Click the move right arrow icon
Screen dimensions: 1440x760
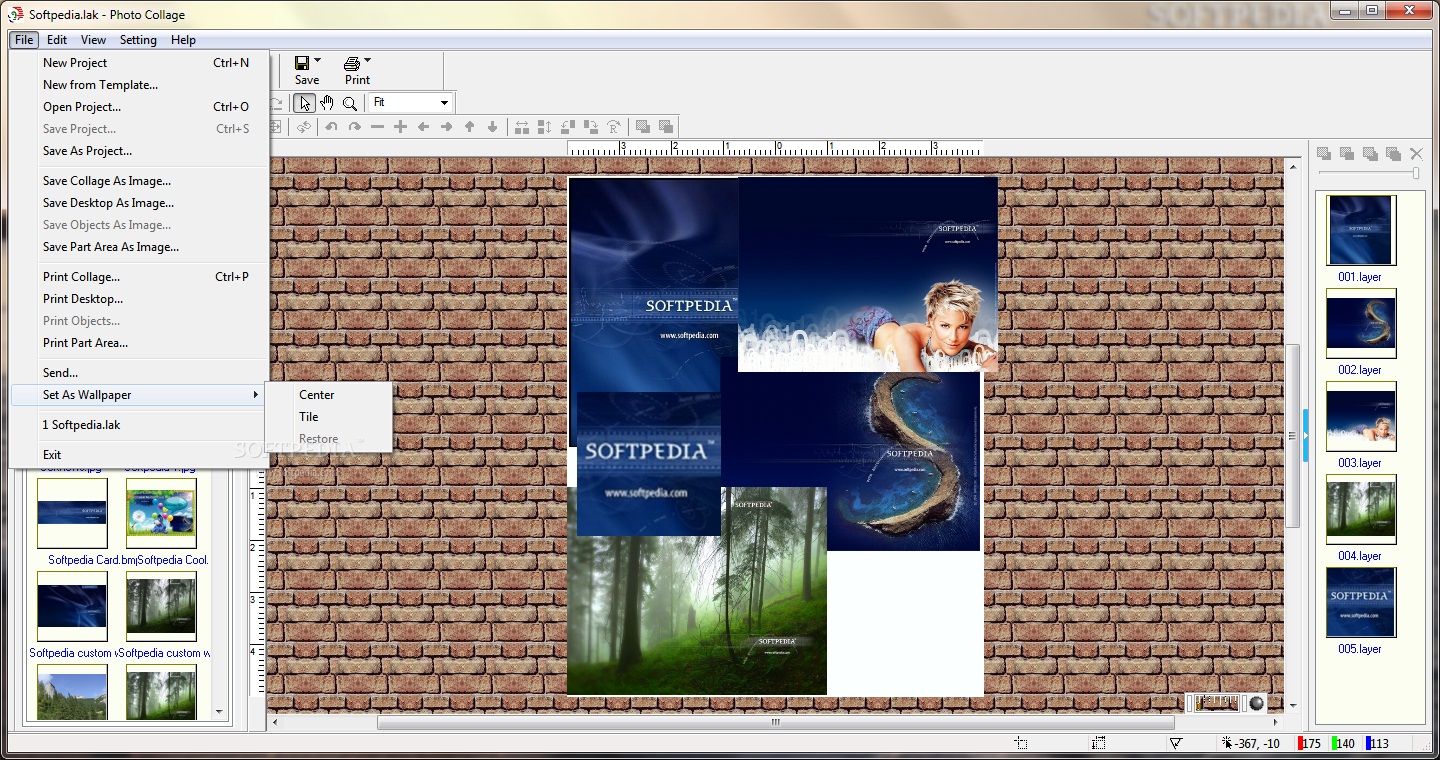click(x=446, y=127)
